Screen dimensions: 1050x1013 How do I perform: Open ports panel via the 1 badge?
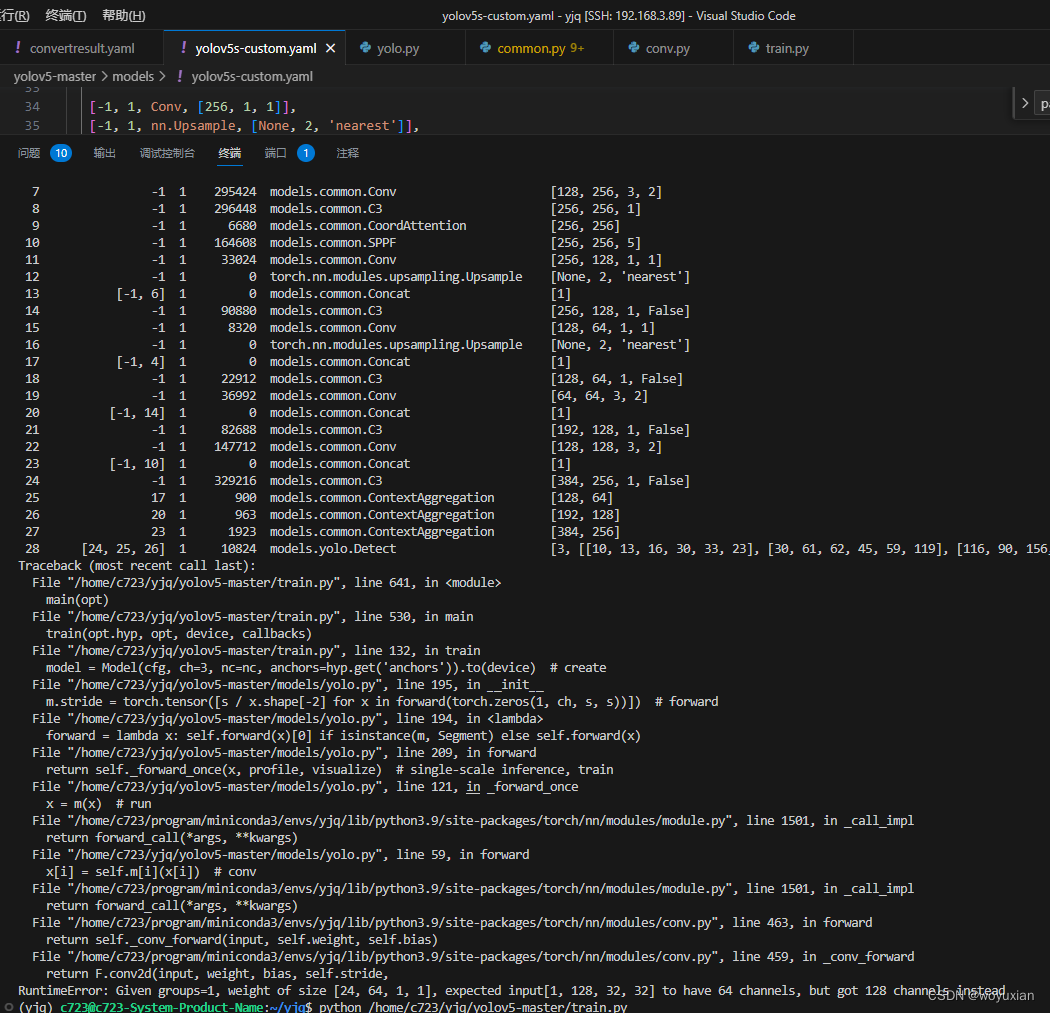[305, 152]
